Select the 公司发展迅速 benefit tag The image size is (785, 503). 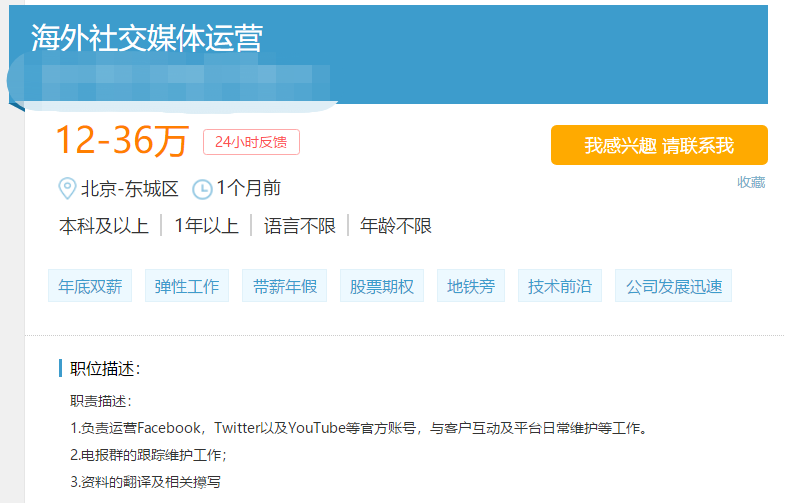pyautogui.click(x=673, y=286)
